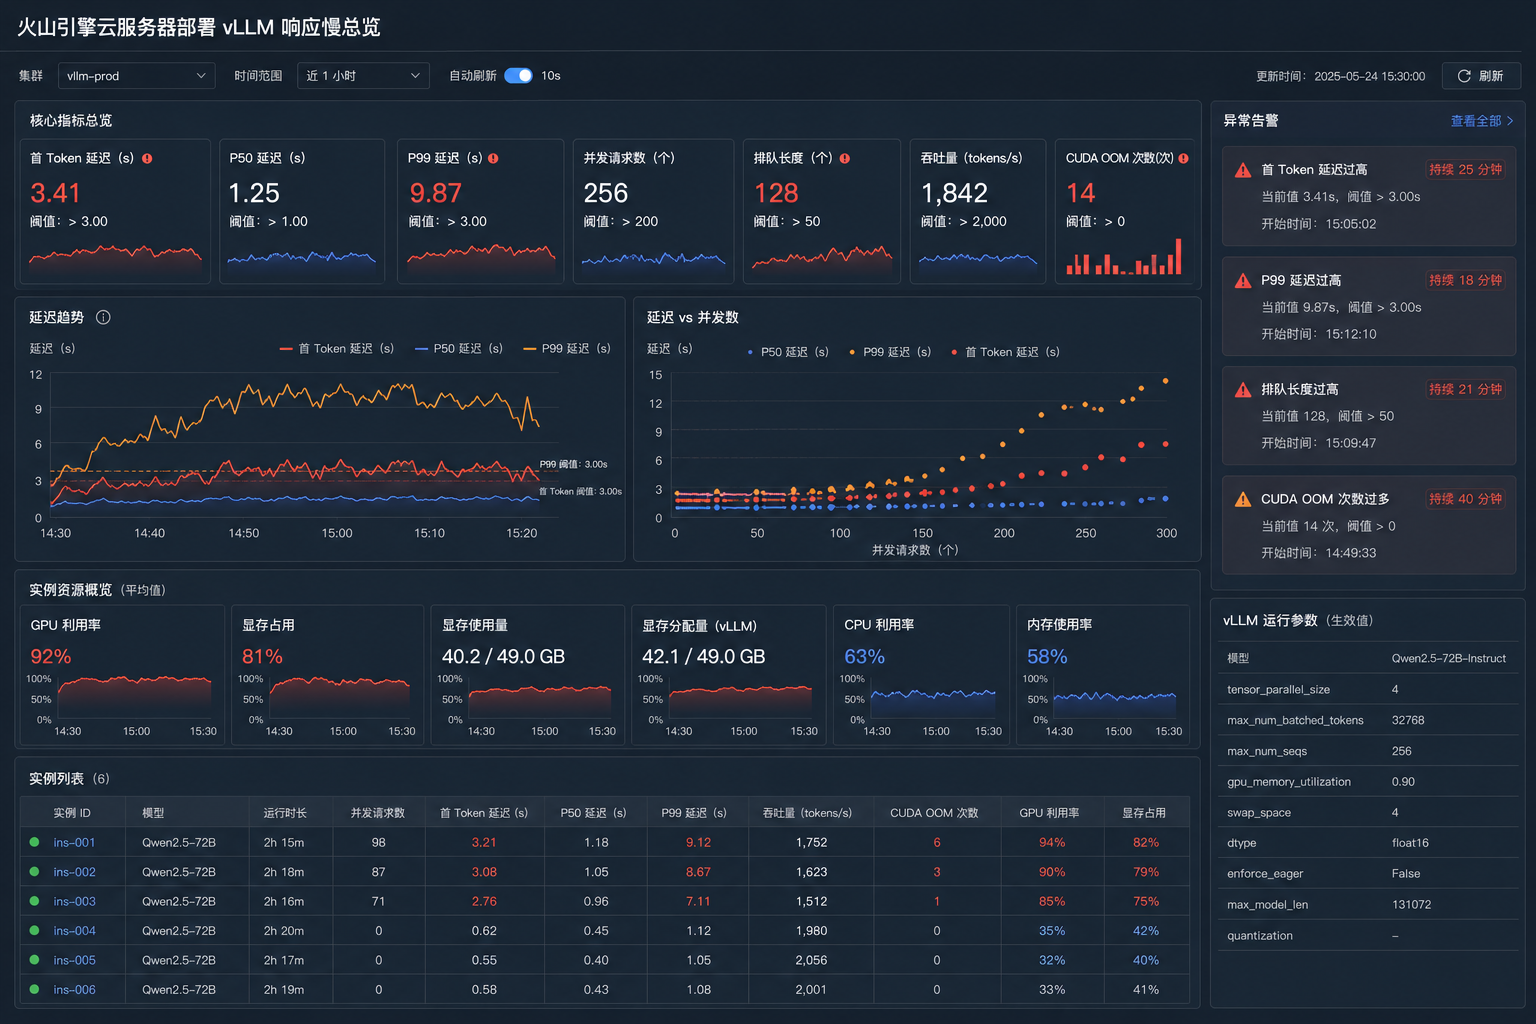Toggle P50 延迟 legend in 延迟趋势 chart
1536x1024 pixels.
[459, 348]
